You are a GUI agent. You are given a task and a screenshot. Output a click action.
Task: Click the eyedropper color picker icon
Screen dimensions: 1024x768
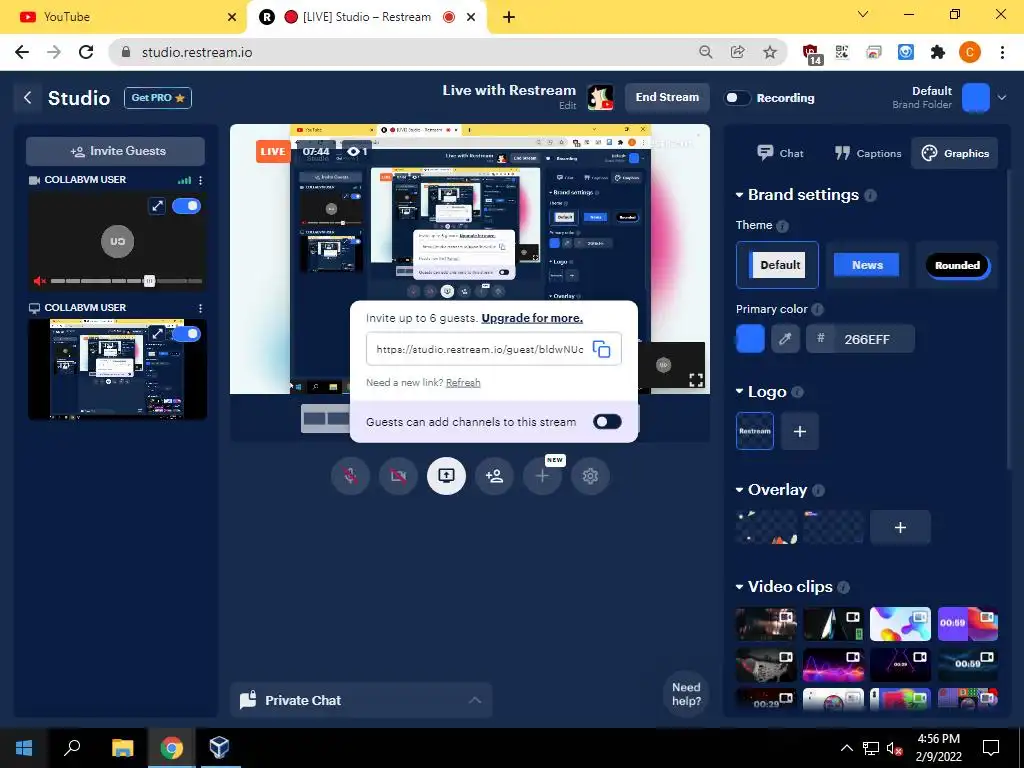785,339
